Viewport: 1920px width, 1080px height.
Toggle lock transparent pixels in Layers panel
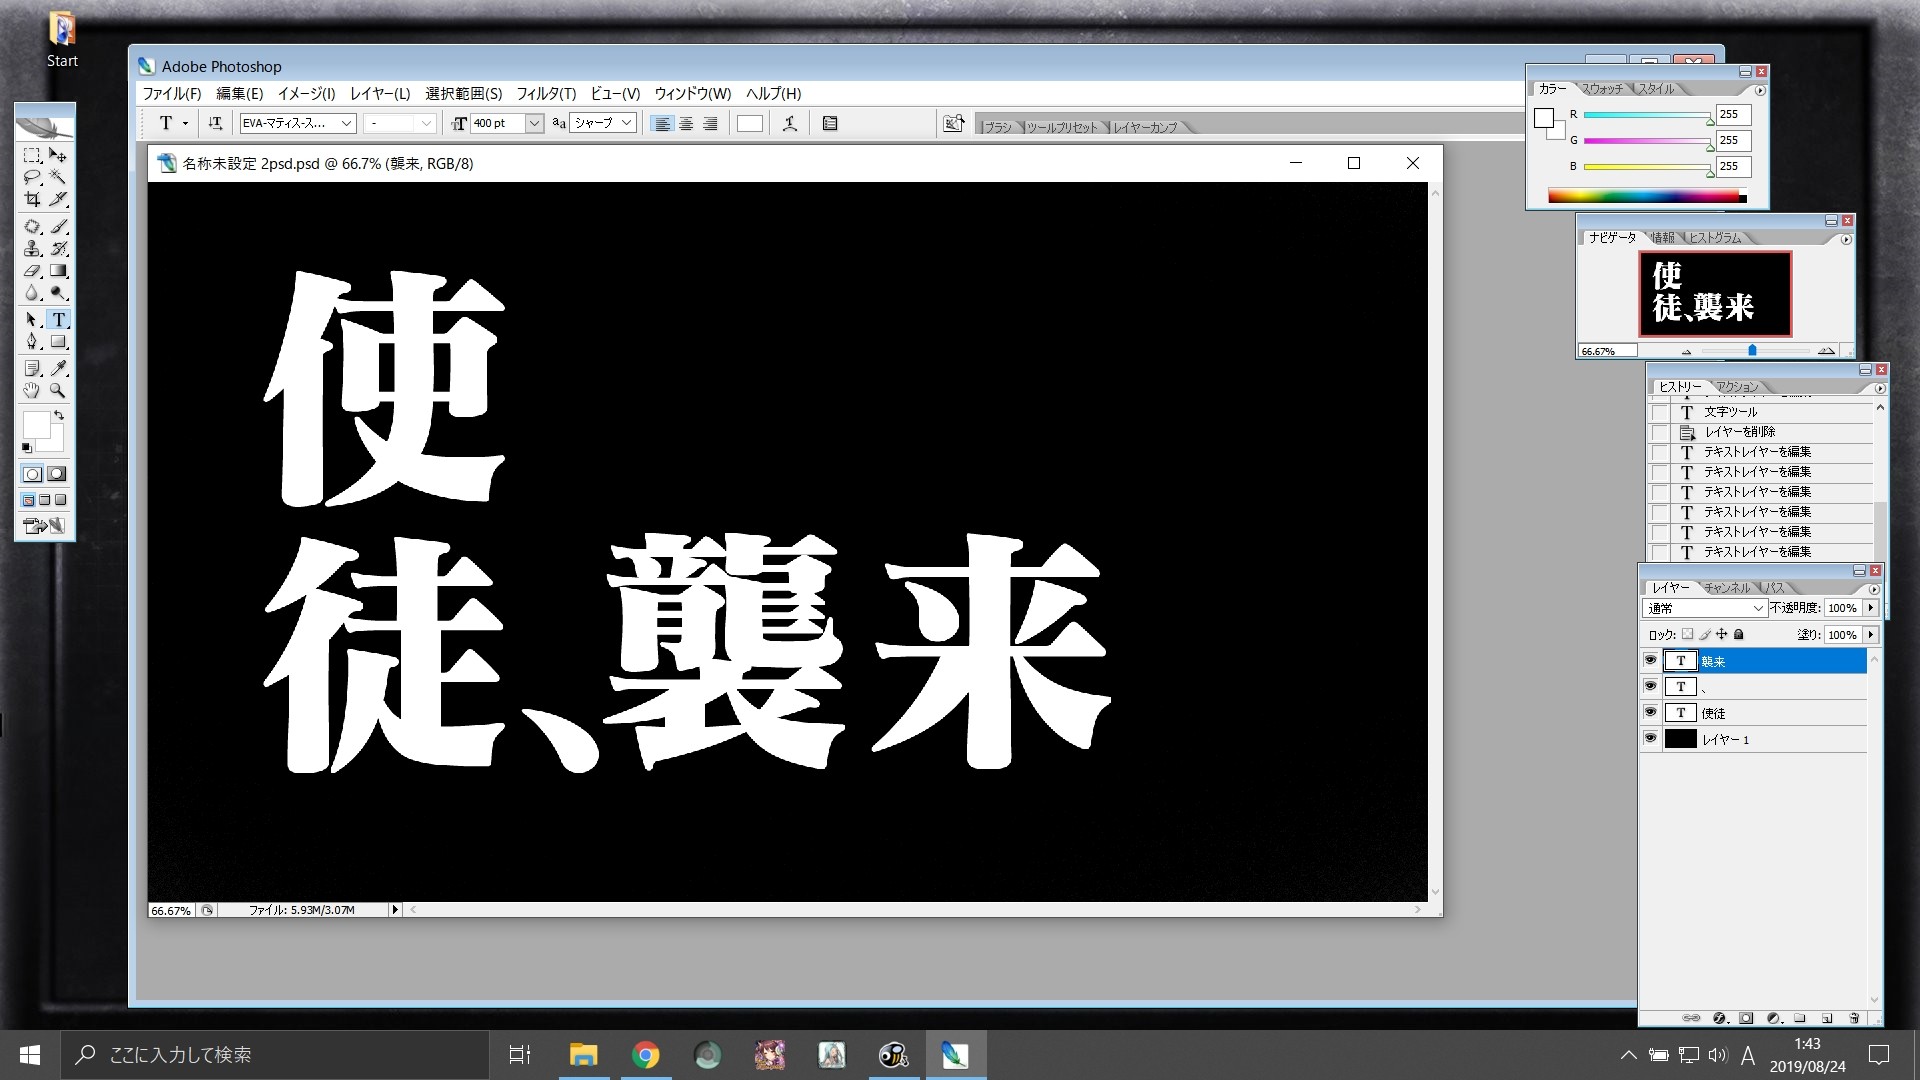(1688, 634)
